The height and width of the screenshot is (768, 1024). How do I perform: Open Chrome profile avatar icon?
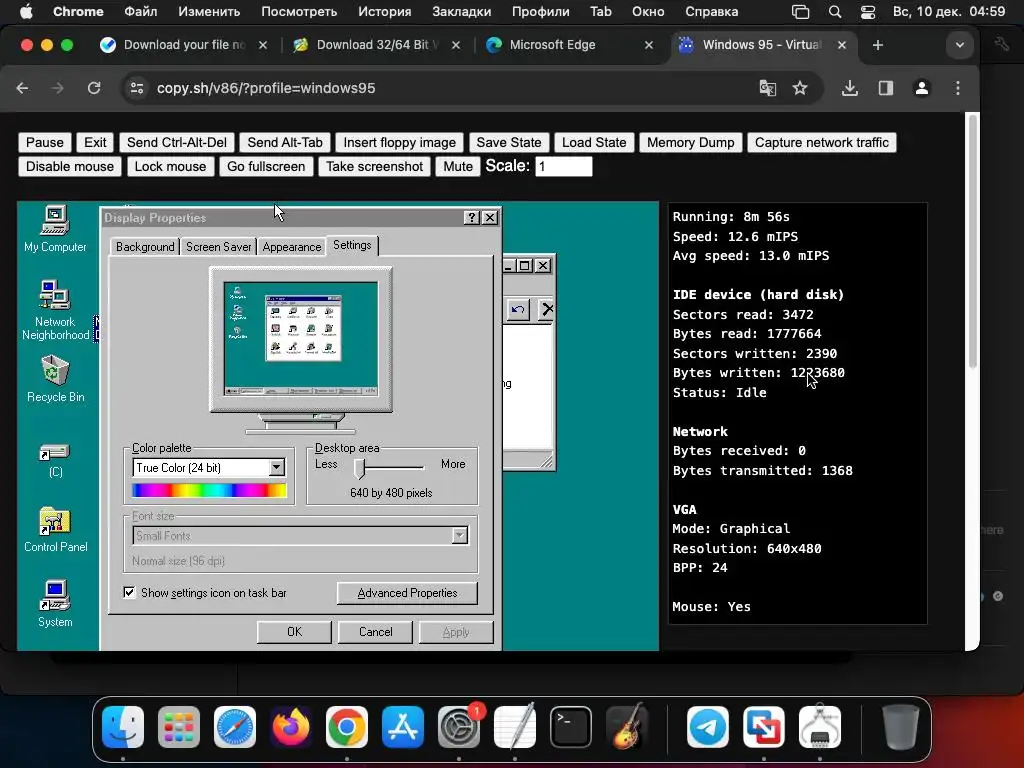(x=921, y=88)
